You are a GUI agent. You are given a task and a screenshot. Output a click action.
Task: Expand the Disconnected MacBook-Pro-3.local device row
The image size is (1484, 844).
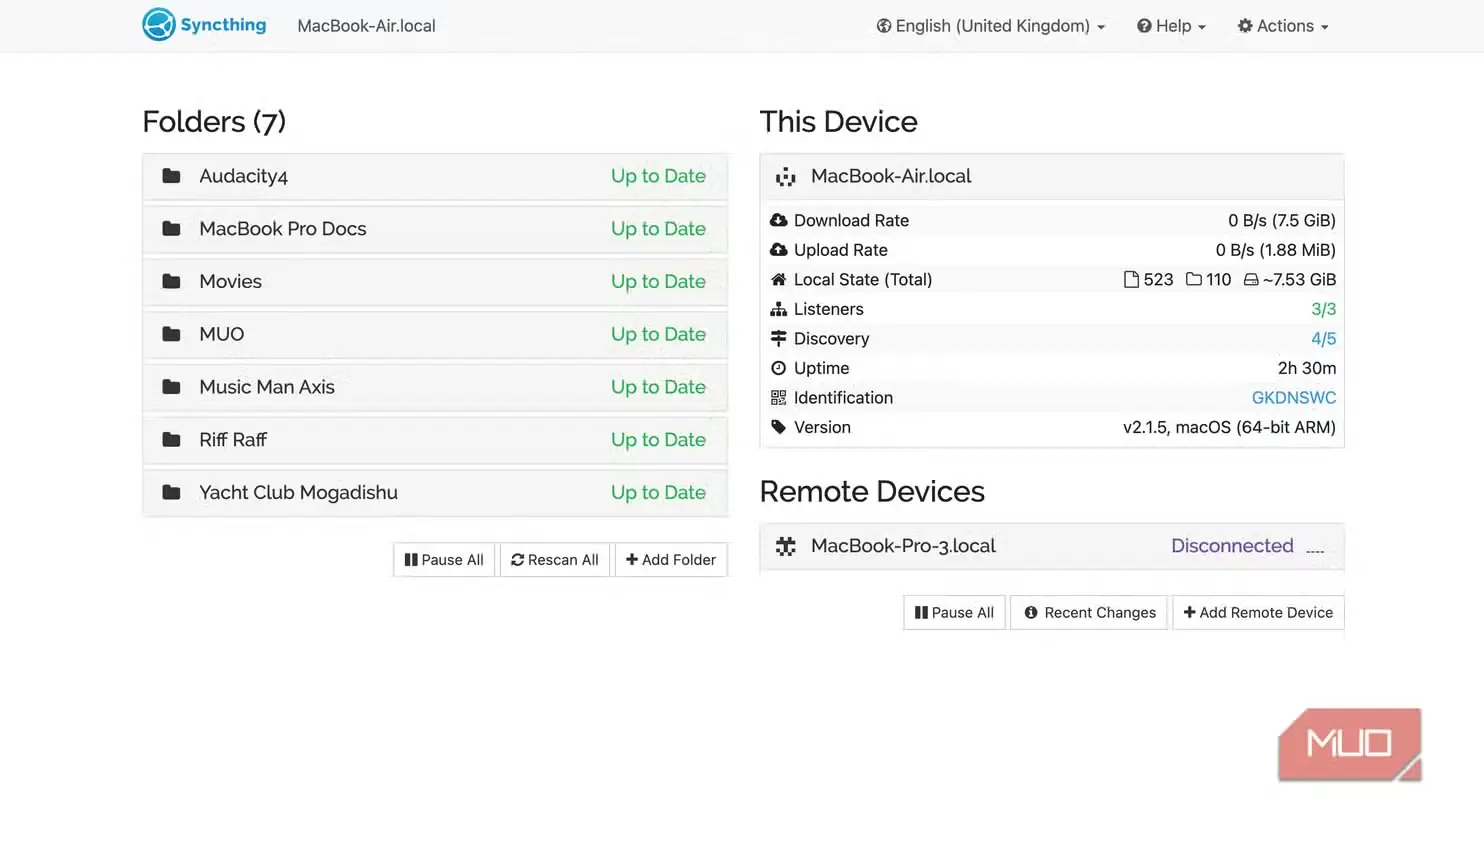coord(1051,546)
